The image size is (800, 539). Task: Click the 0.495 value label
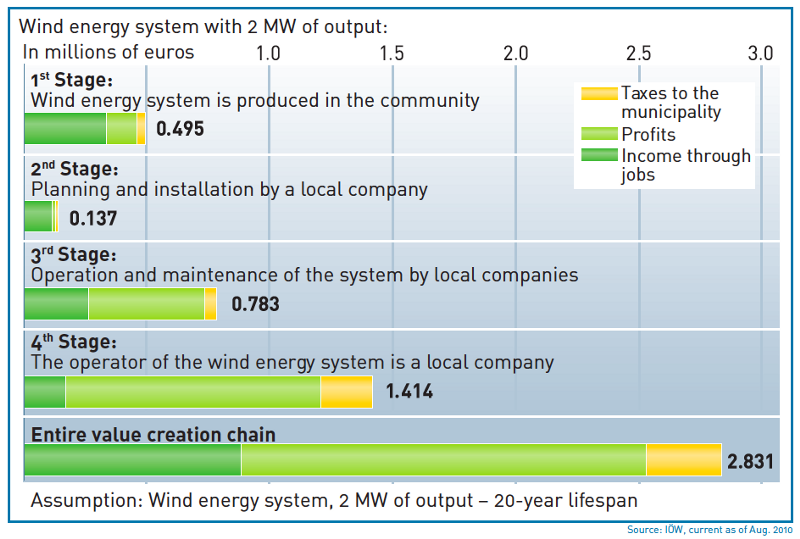[x=180, y=129]
